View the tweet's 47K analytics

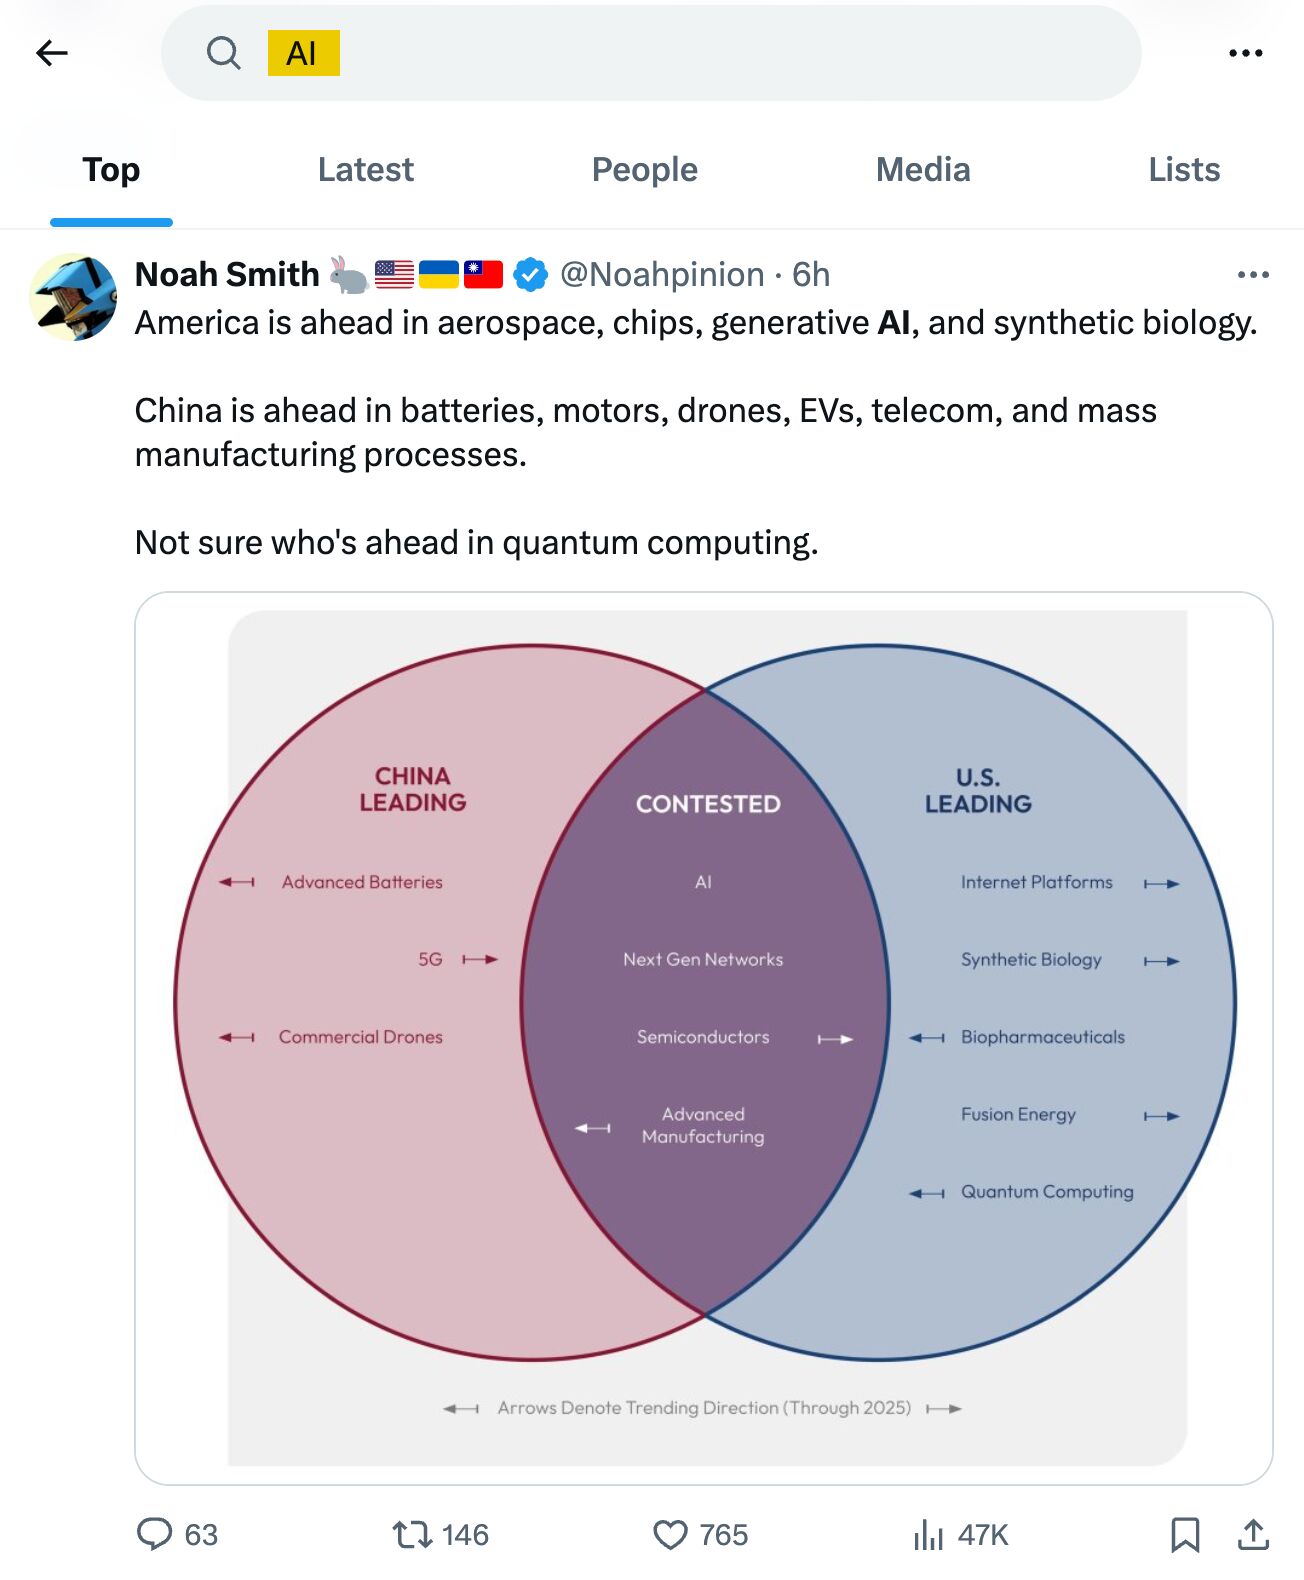coord(931,1534)
